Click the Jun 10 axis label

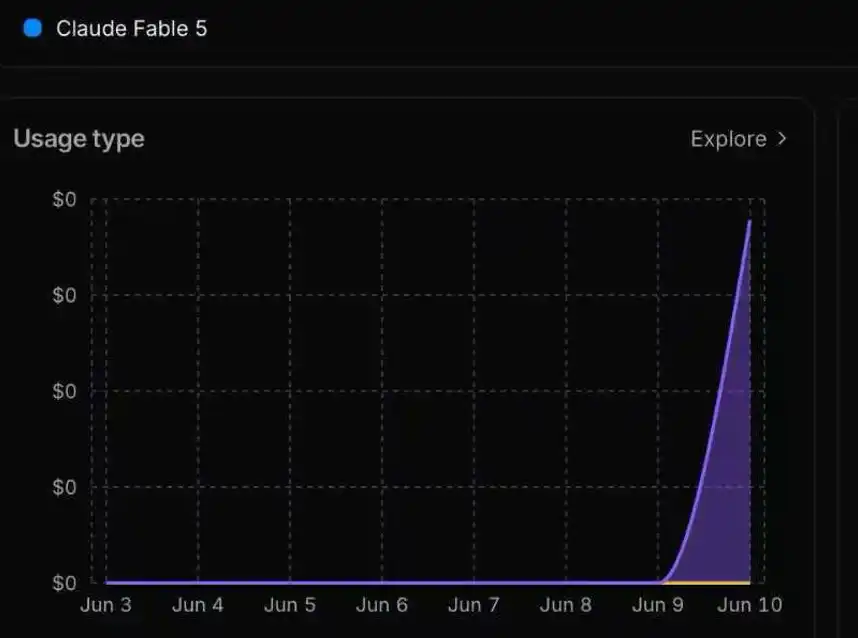750,605
